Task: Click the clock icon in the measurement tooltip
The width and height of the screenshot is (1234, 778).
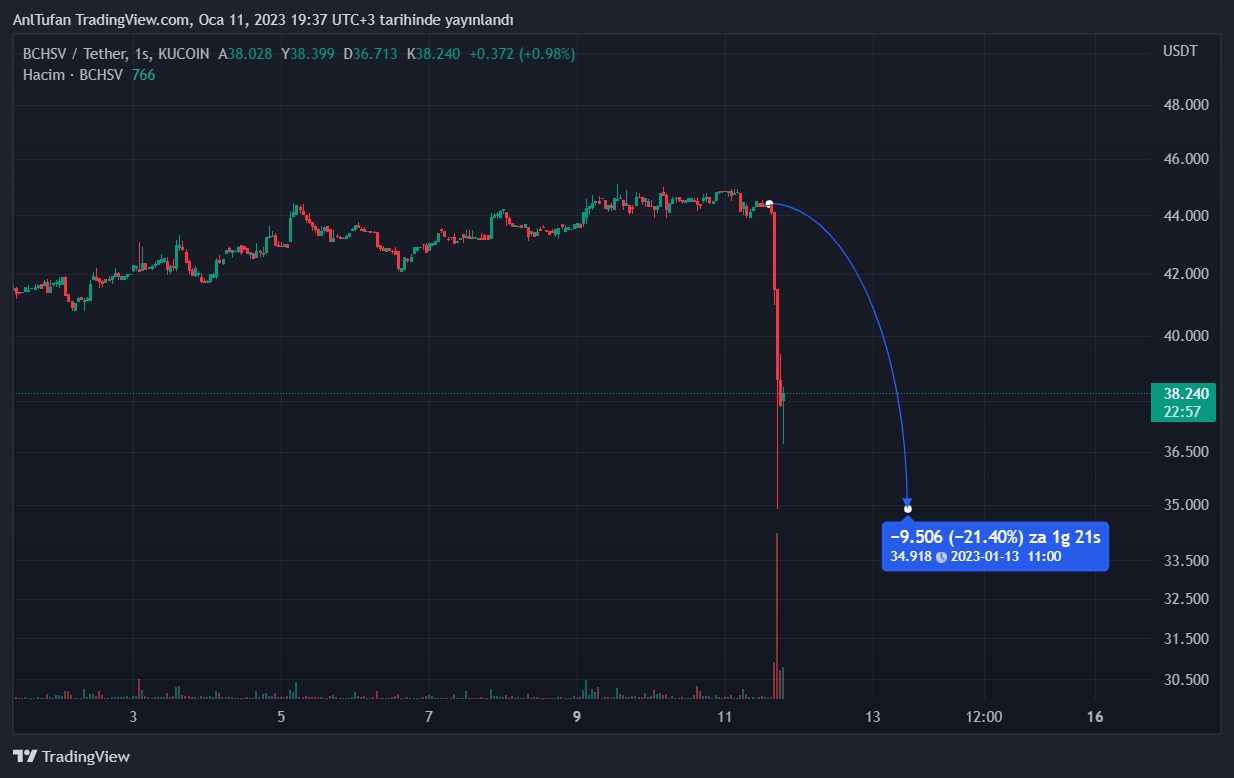Action: [x=941, y=556]
